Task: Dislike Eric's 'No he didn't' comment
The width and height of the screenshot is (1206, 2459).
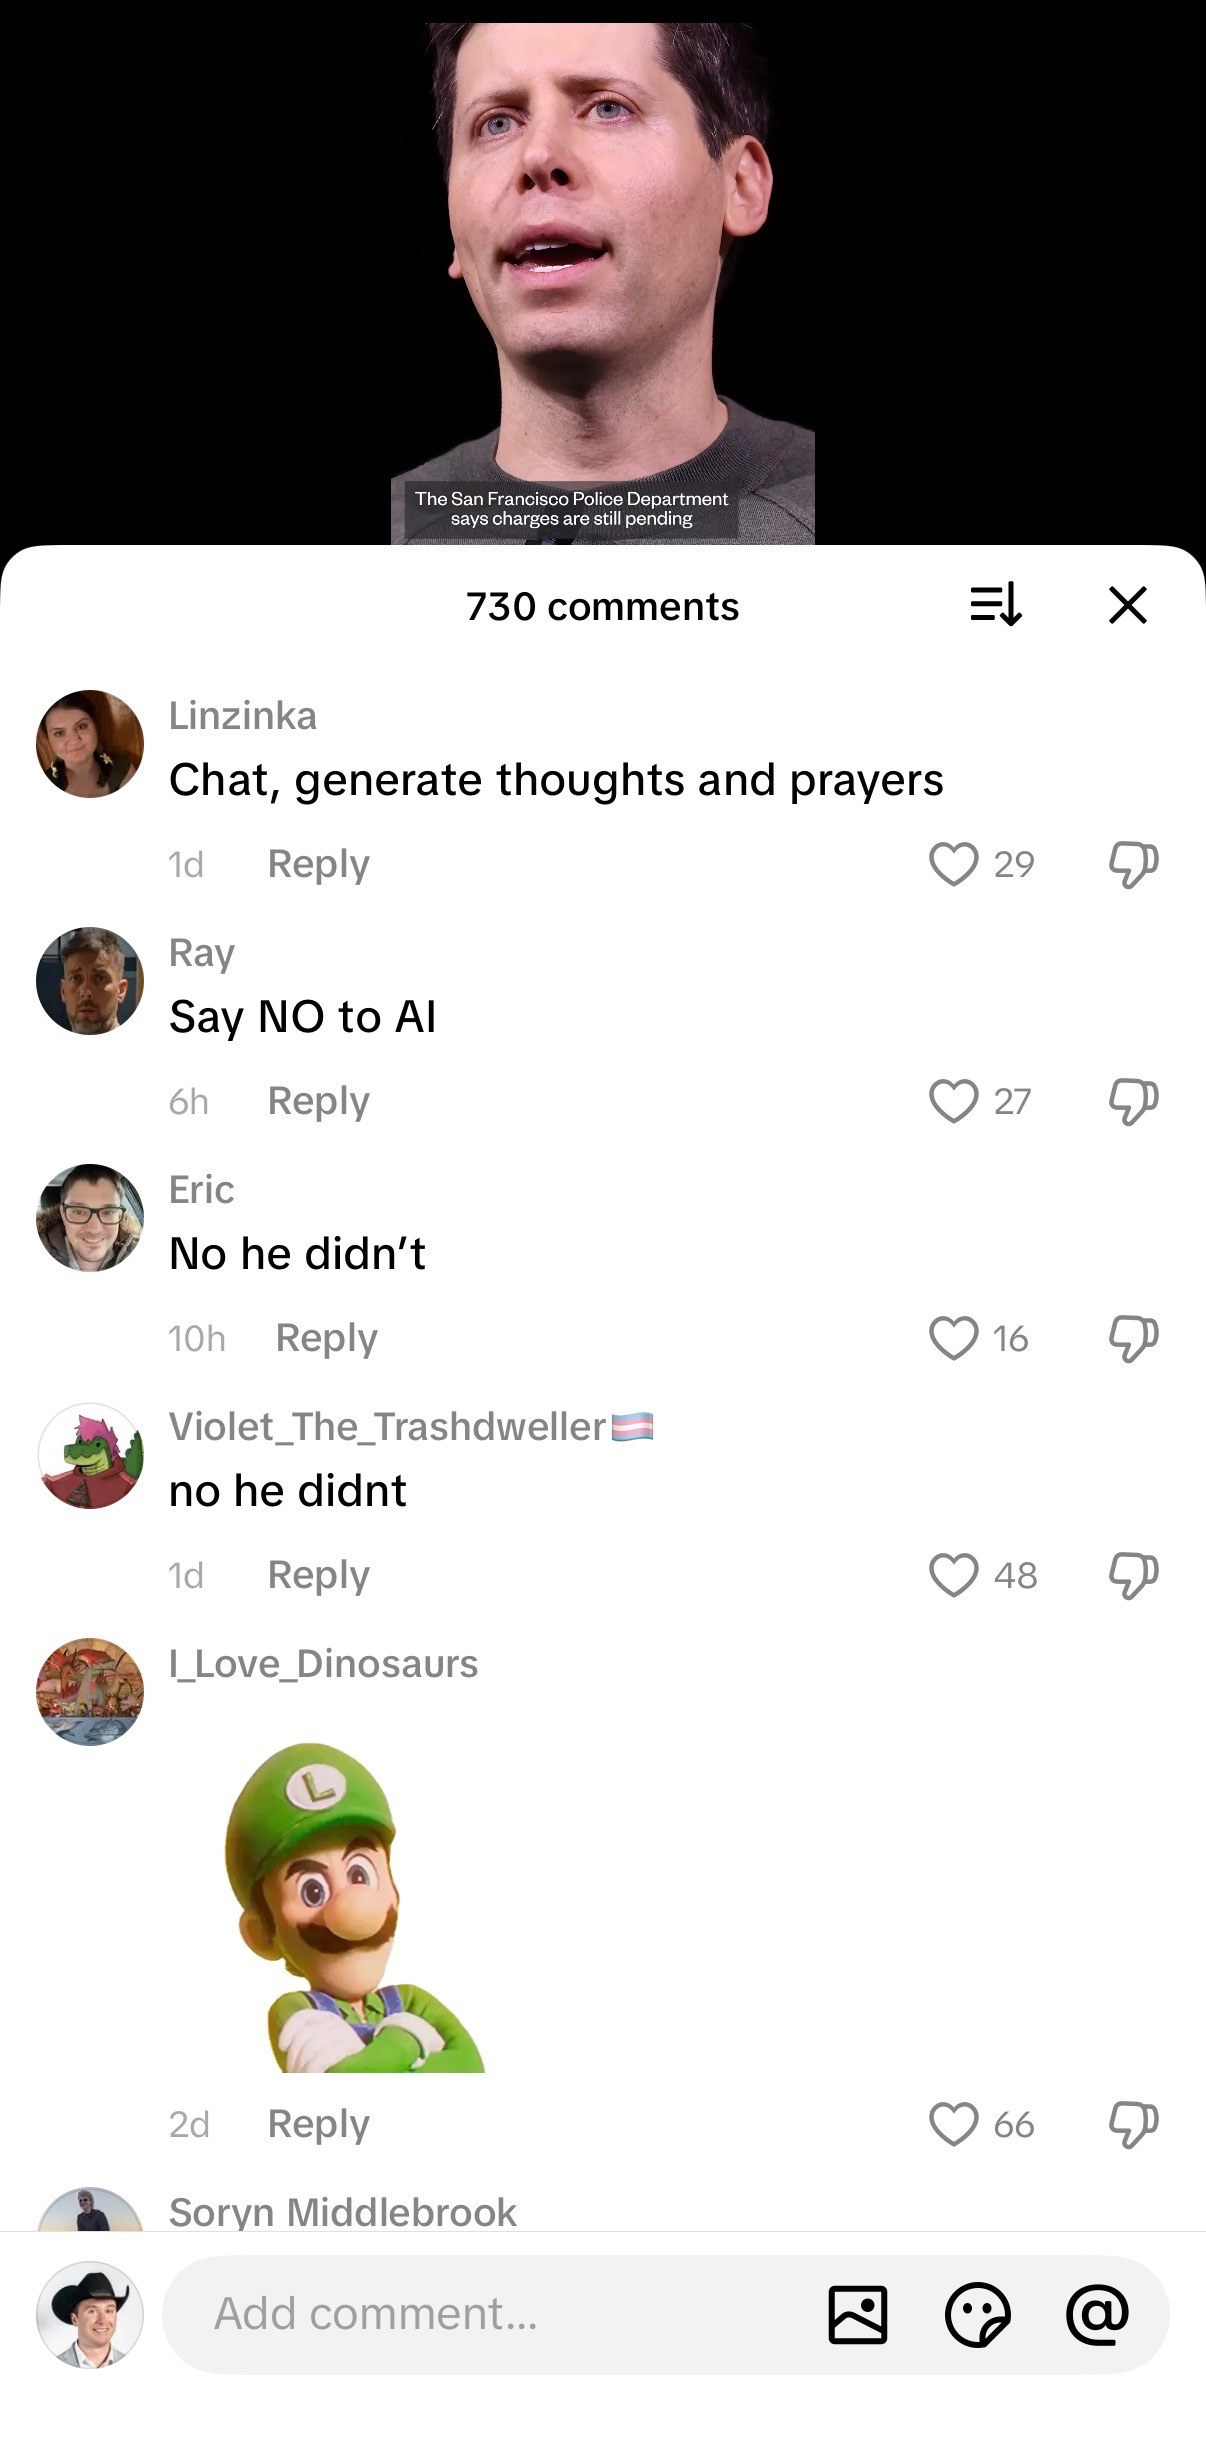Action: pyautogui.click(x=1133, y=1338)
